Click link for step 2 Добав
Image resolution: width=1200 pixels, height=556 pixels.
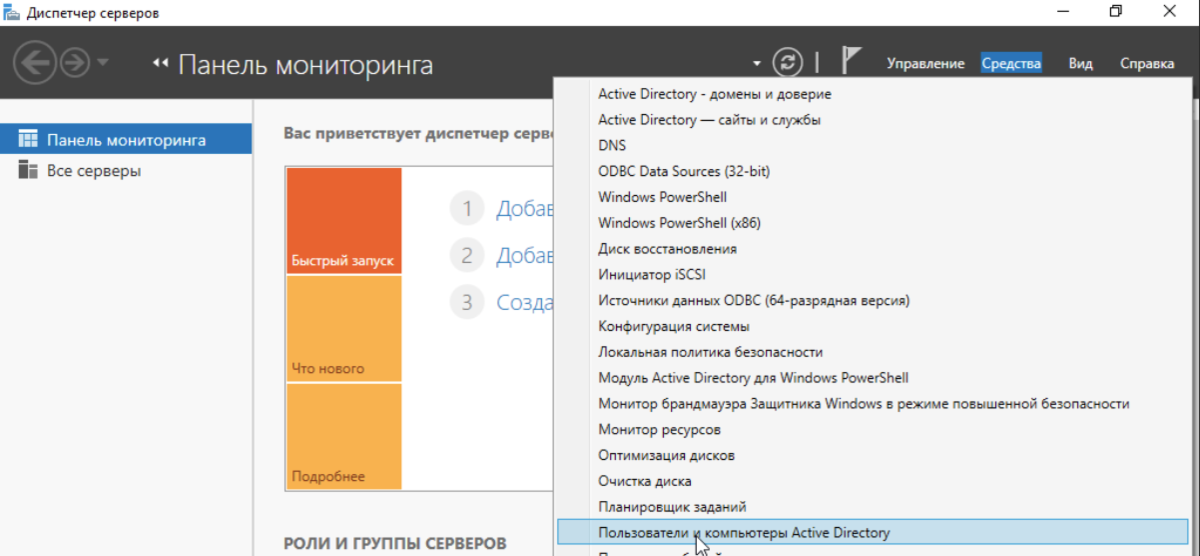pyautogui.click(x=525, y=255)
